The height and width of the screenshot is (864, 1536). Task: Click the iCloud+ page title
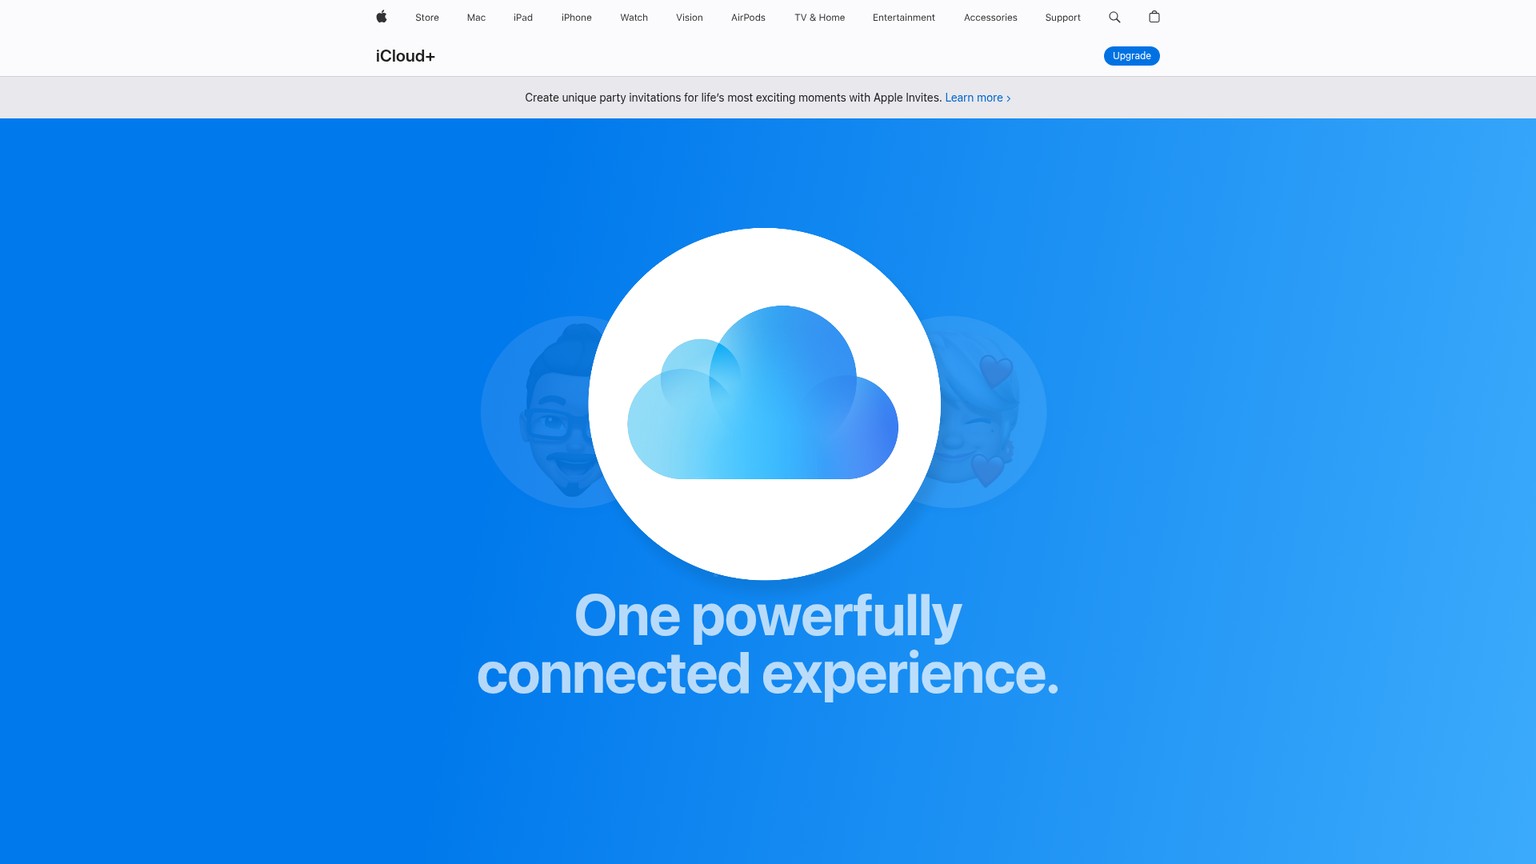[405, 56]
